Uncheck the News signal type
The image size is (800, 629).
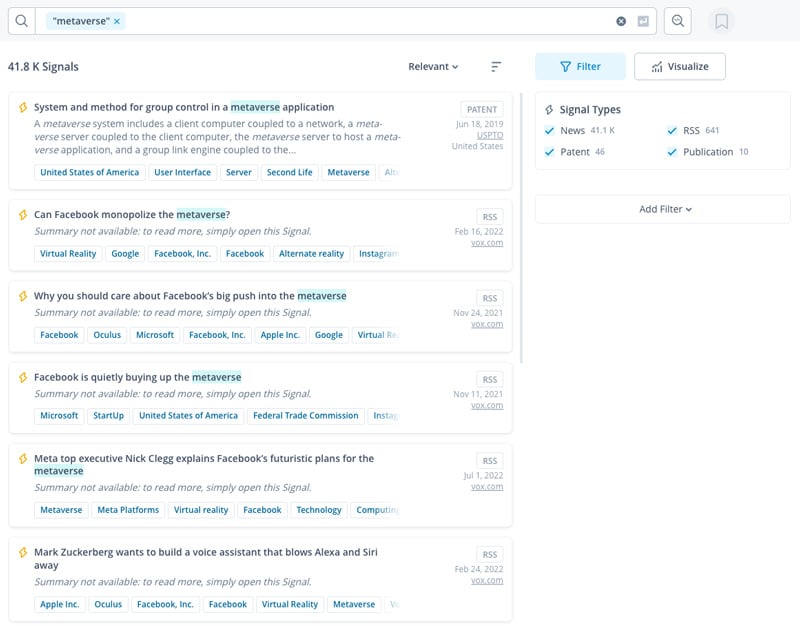pyautogui.click(x=549, y=131)
